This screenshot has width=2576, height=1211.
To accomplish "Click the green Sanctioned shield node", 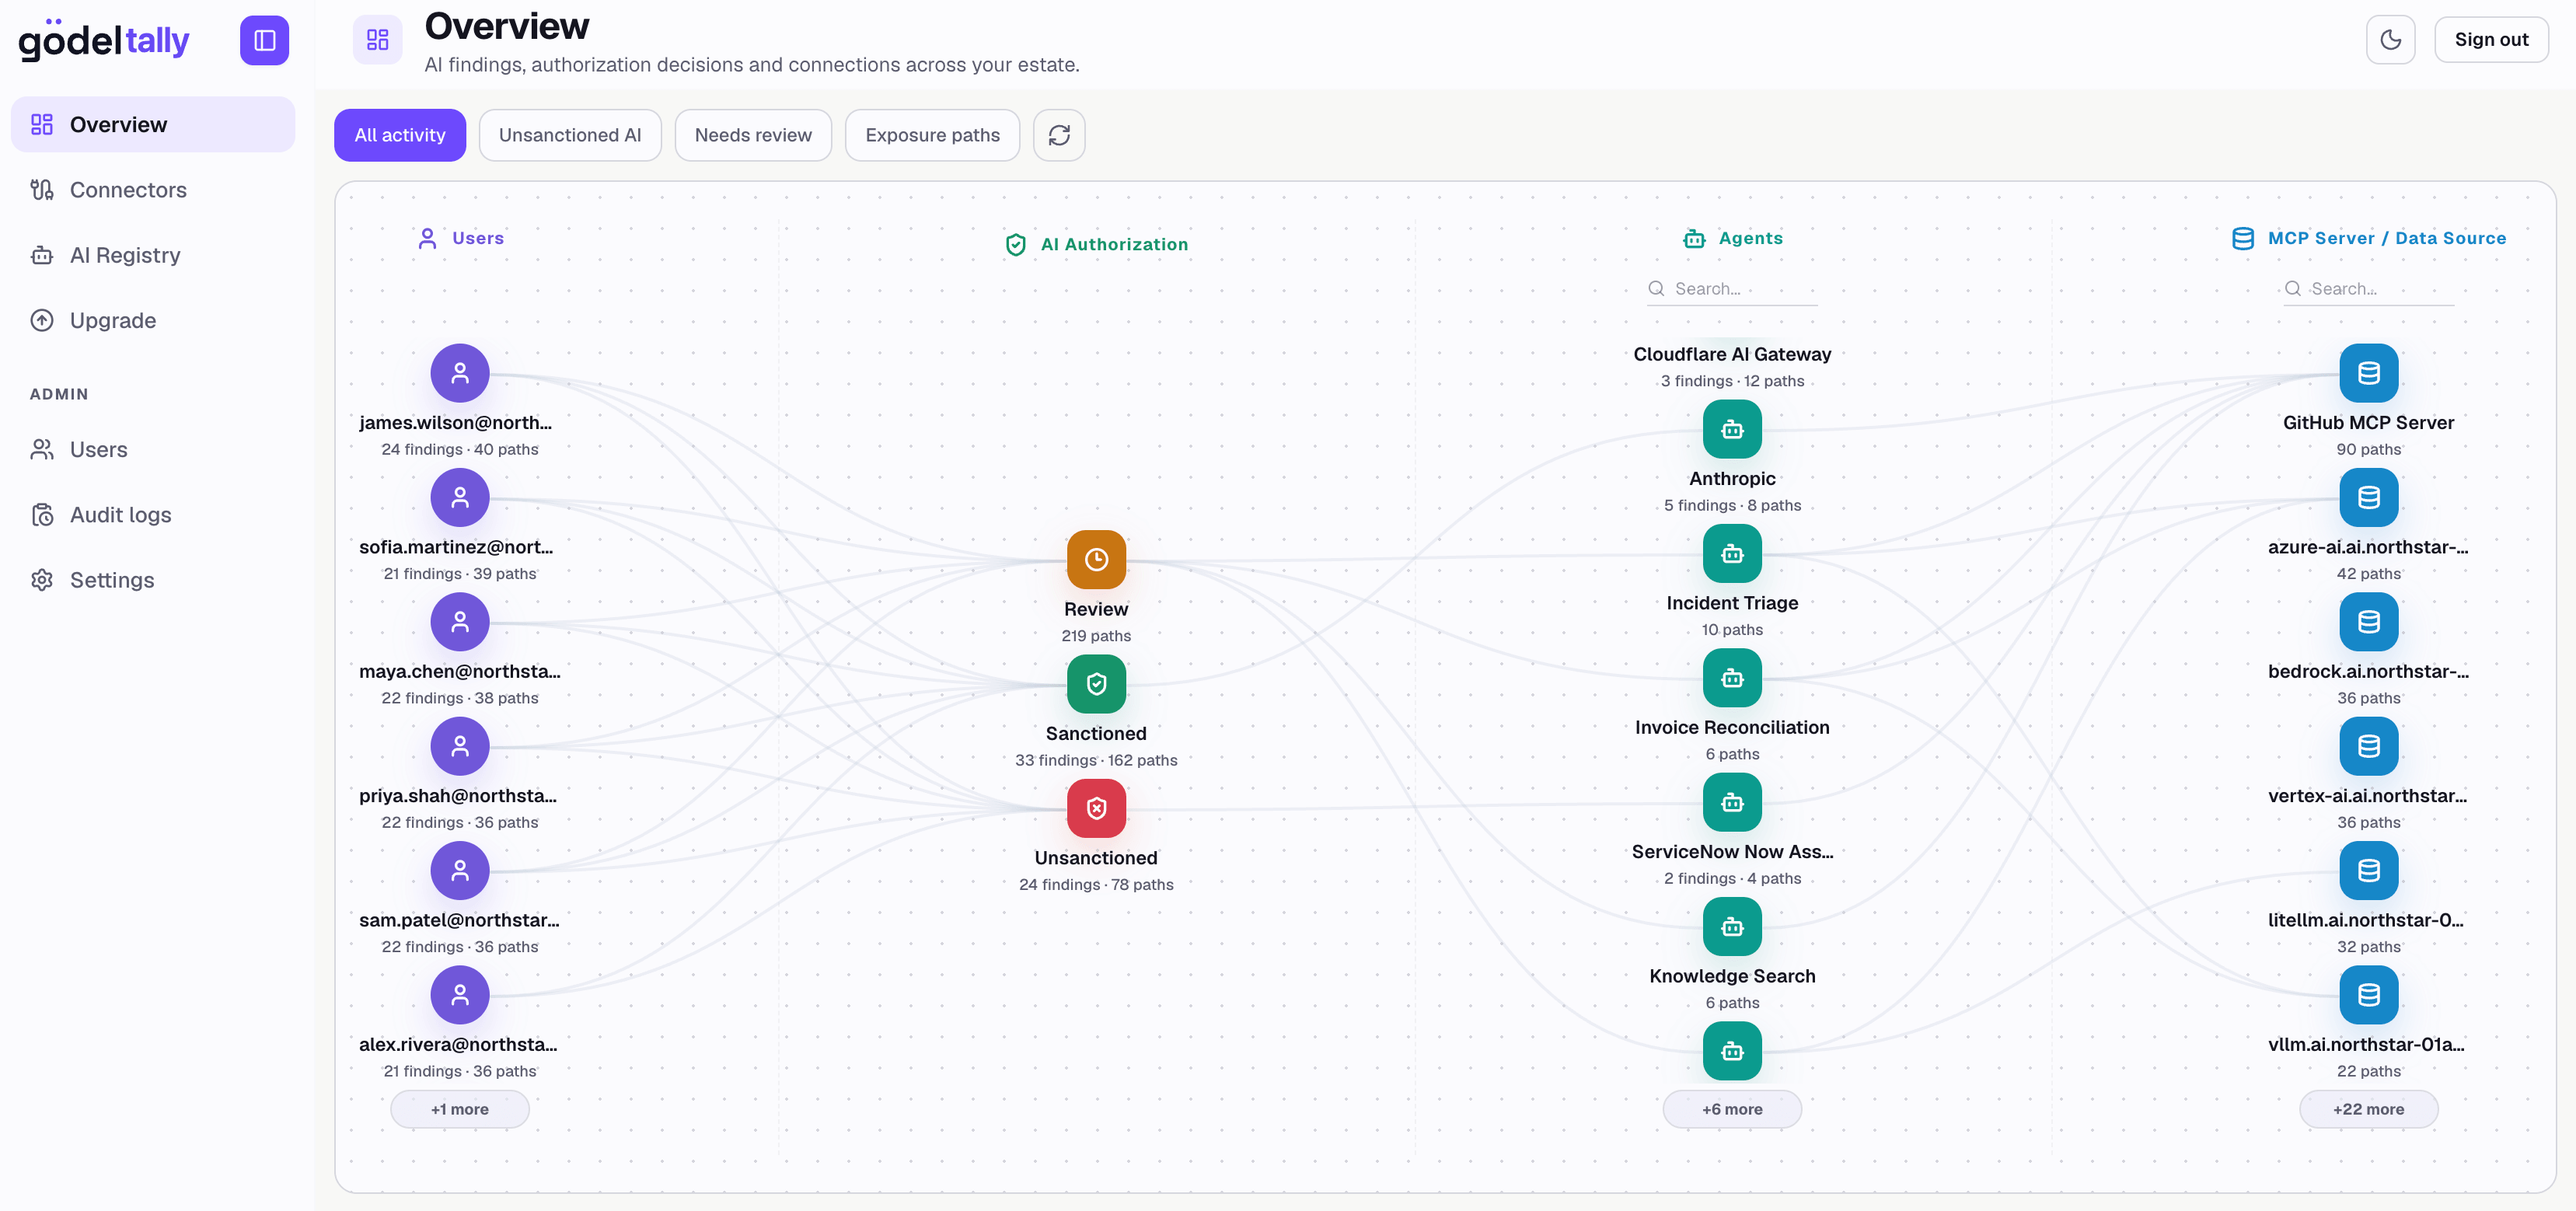I will (x=1096, y=684).
